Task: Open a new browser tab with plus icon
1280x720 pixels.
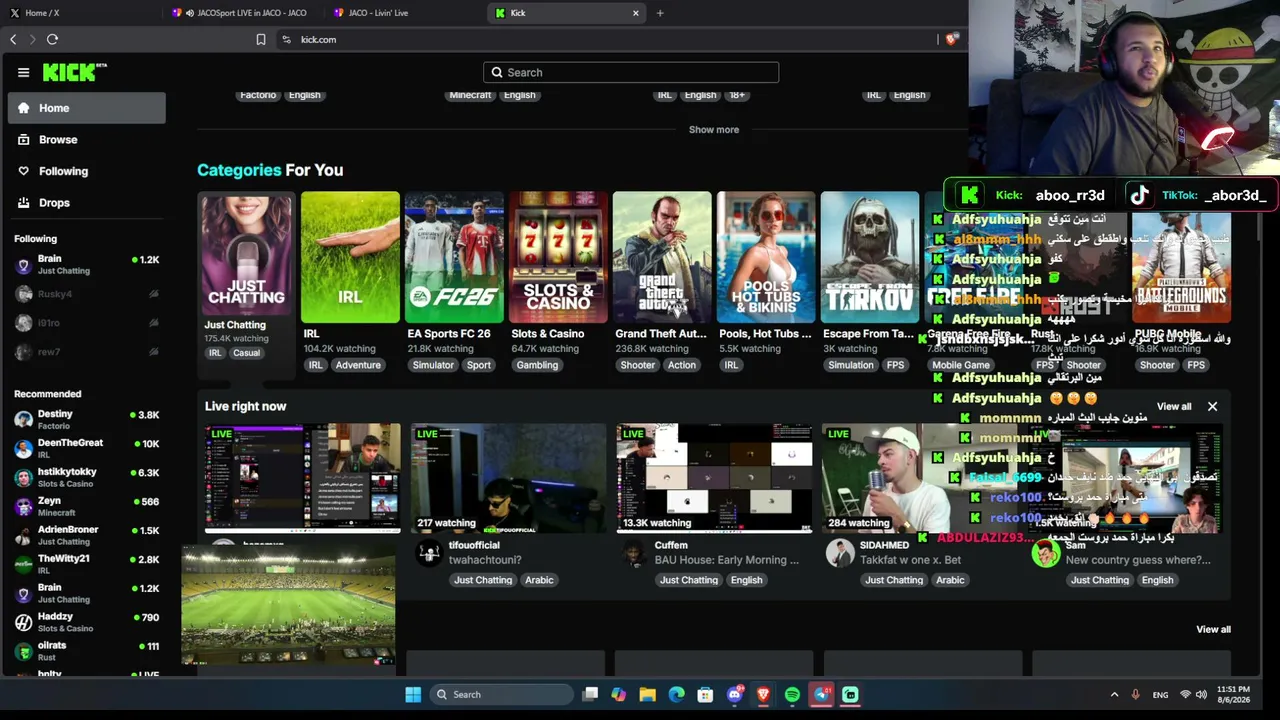Action: click(x=660, y=13)
